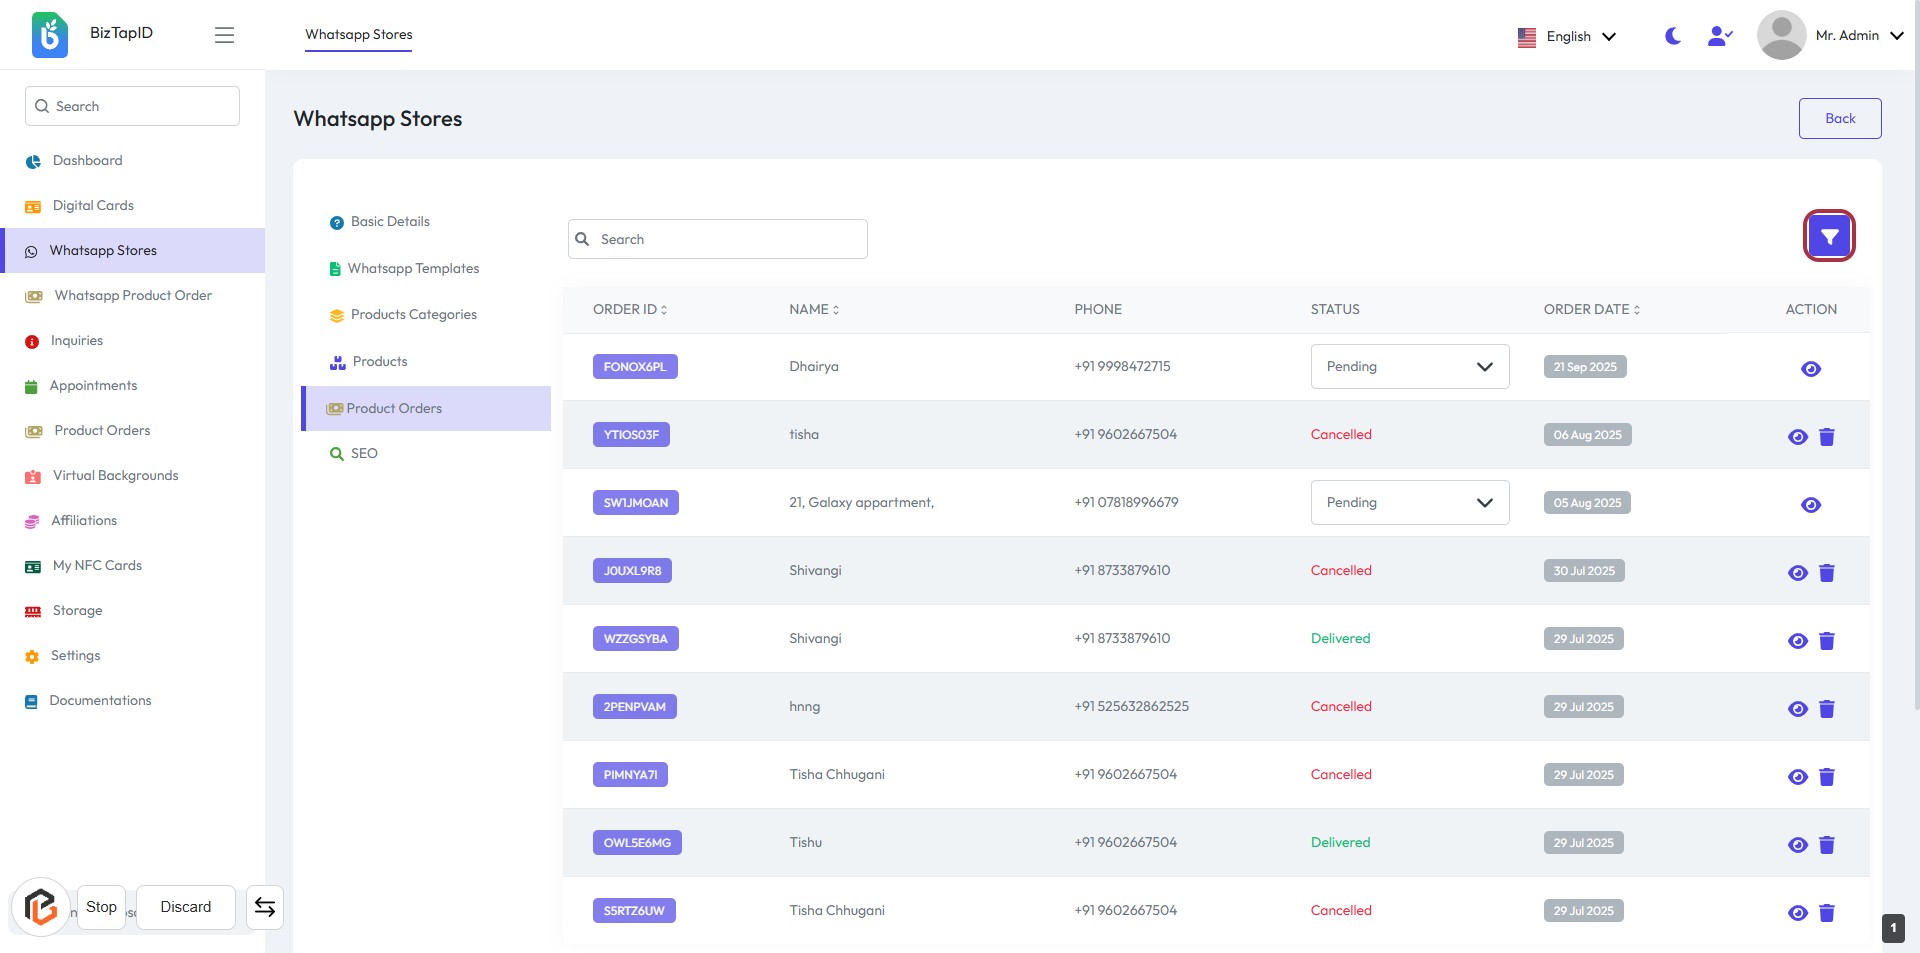
Task: Click the orders Search field
Action: pos(717,239)
